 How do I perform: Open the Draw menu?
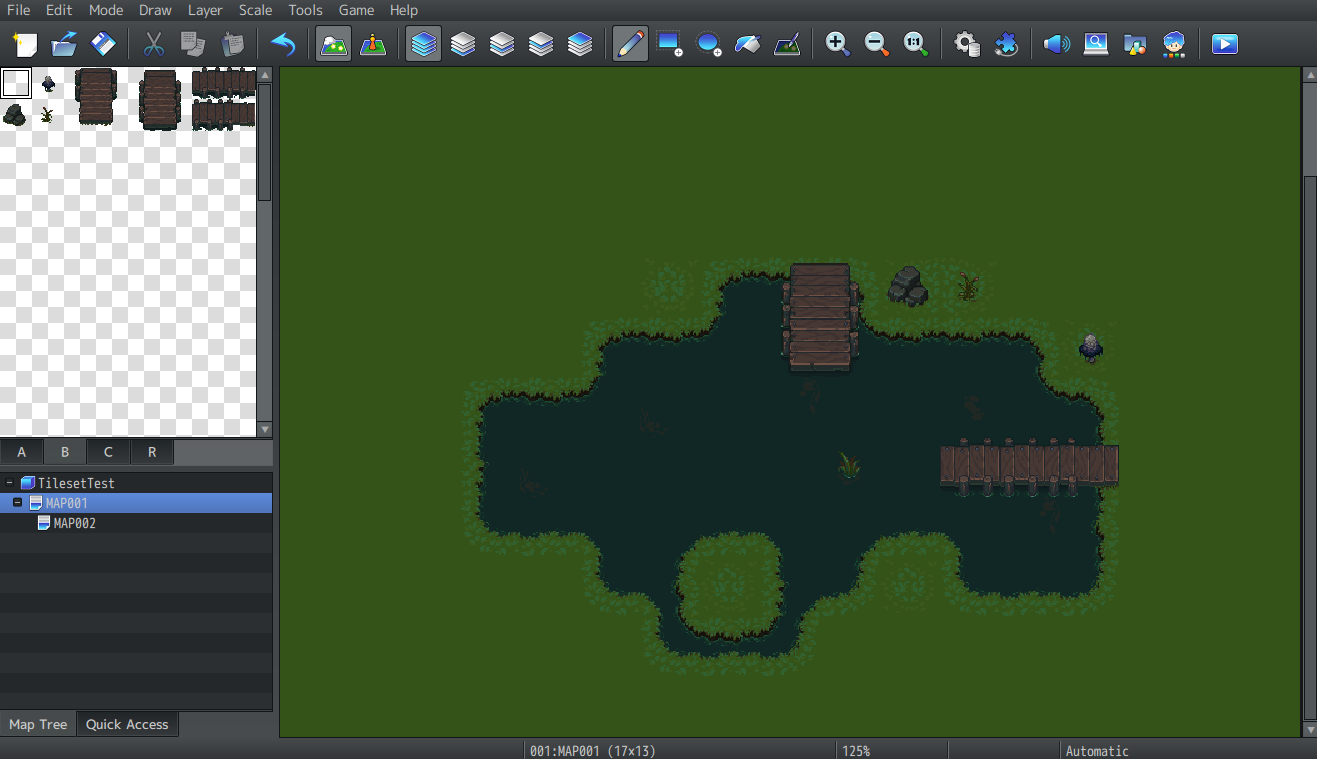click(155, 10)
